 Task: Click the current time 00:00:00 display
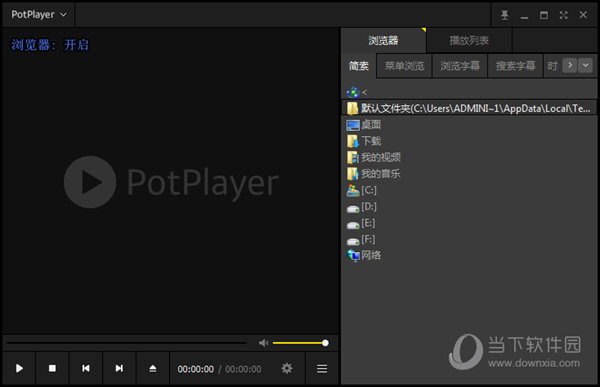tap(196, 369)
